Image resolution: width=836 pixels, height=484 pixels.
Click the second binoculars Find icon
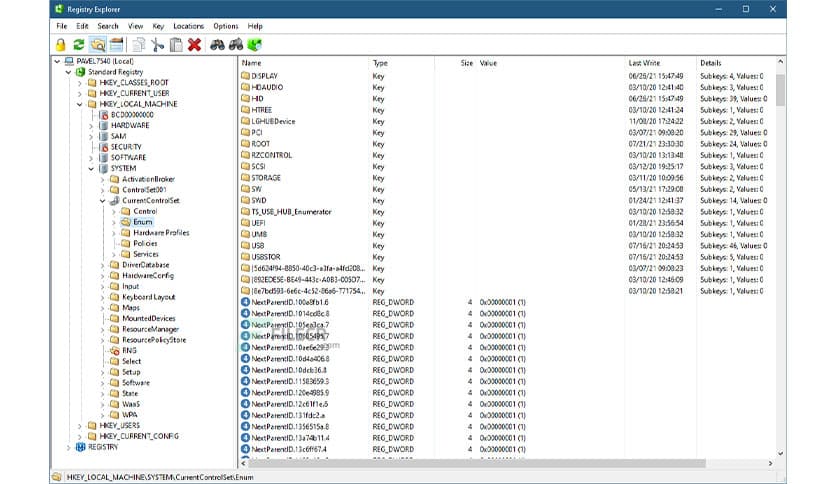pyautogui.click(x=236, y=45)
